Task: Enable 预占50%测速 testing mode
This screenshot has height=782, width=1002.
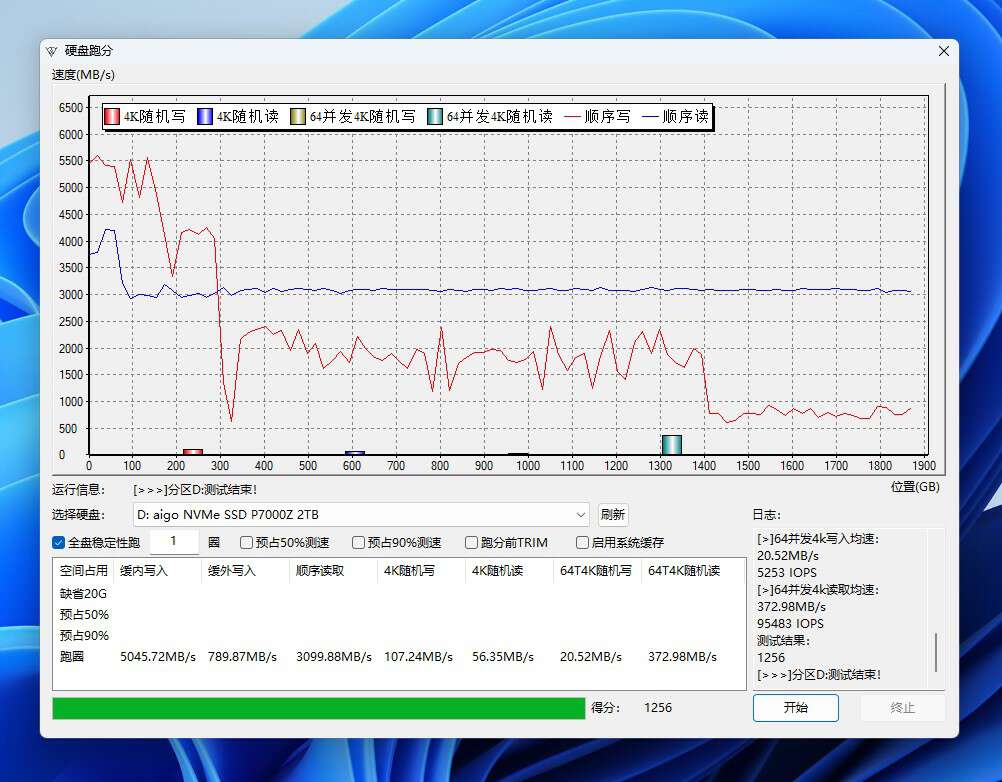Action: (x=245, y=542)
